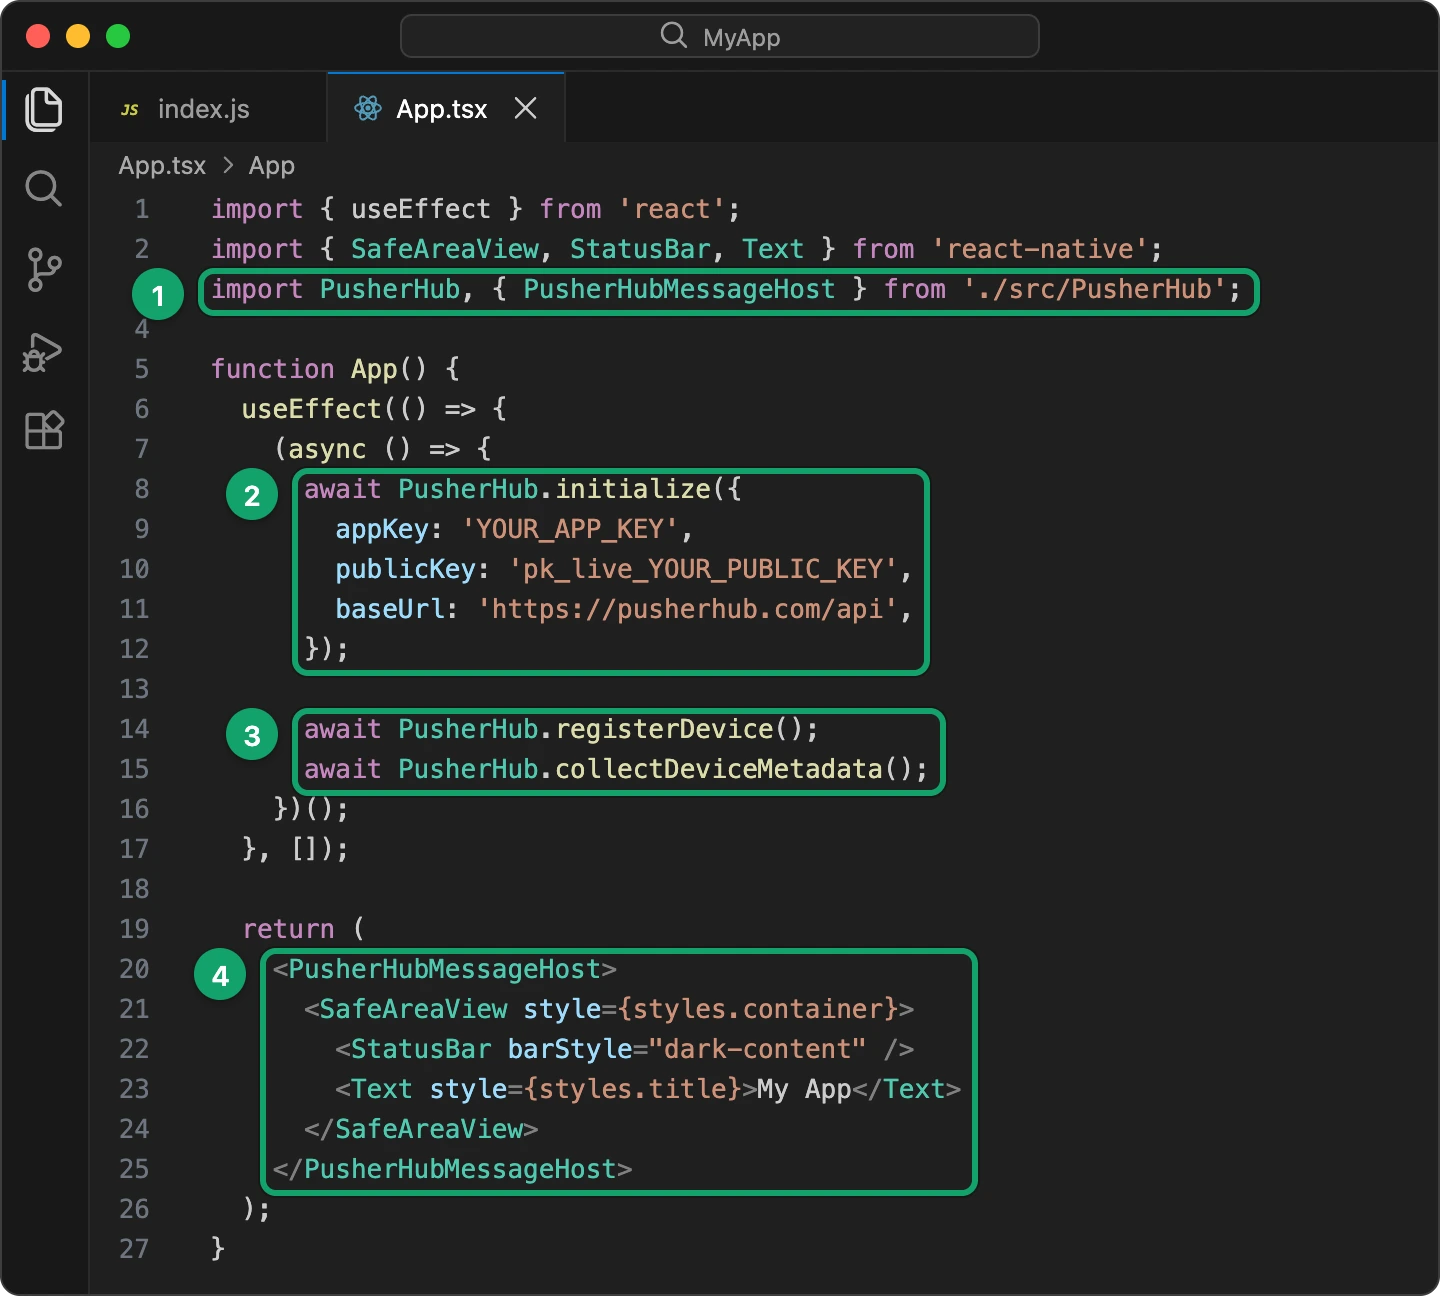Image resolution: width=1440 pixels, height=1296 pixels.
Task: Click 'function' keyword on line 5
Action: 273,369
